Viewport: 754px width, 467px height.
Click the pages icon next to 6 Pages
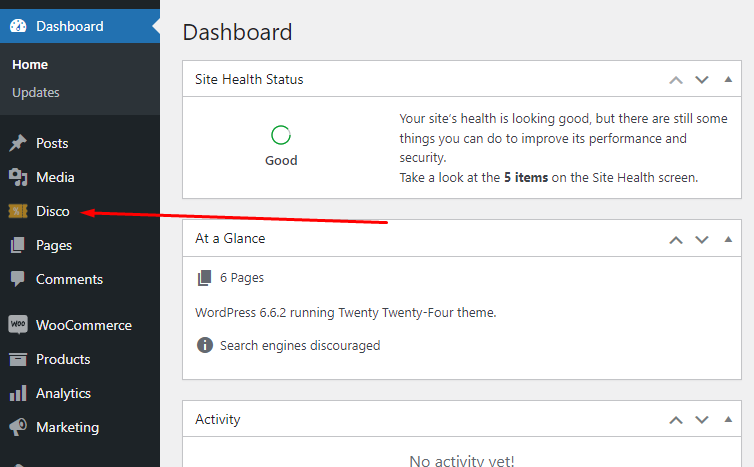[x=204, y=278]
